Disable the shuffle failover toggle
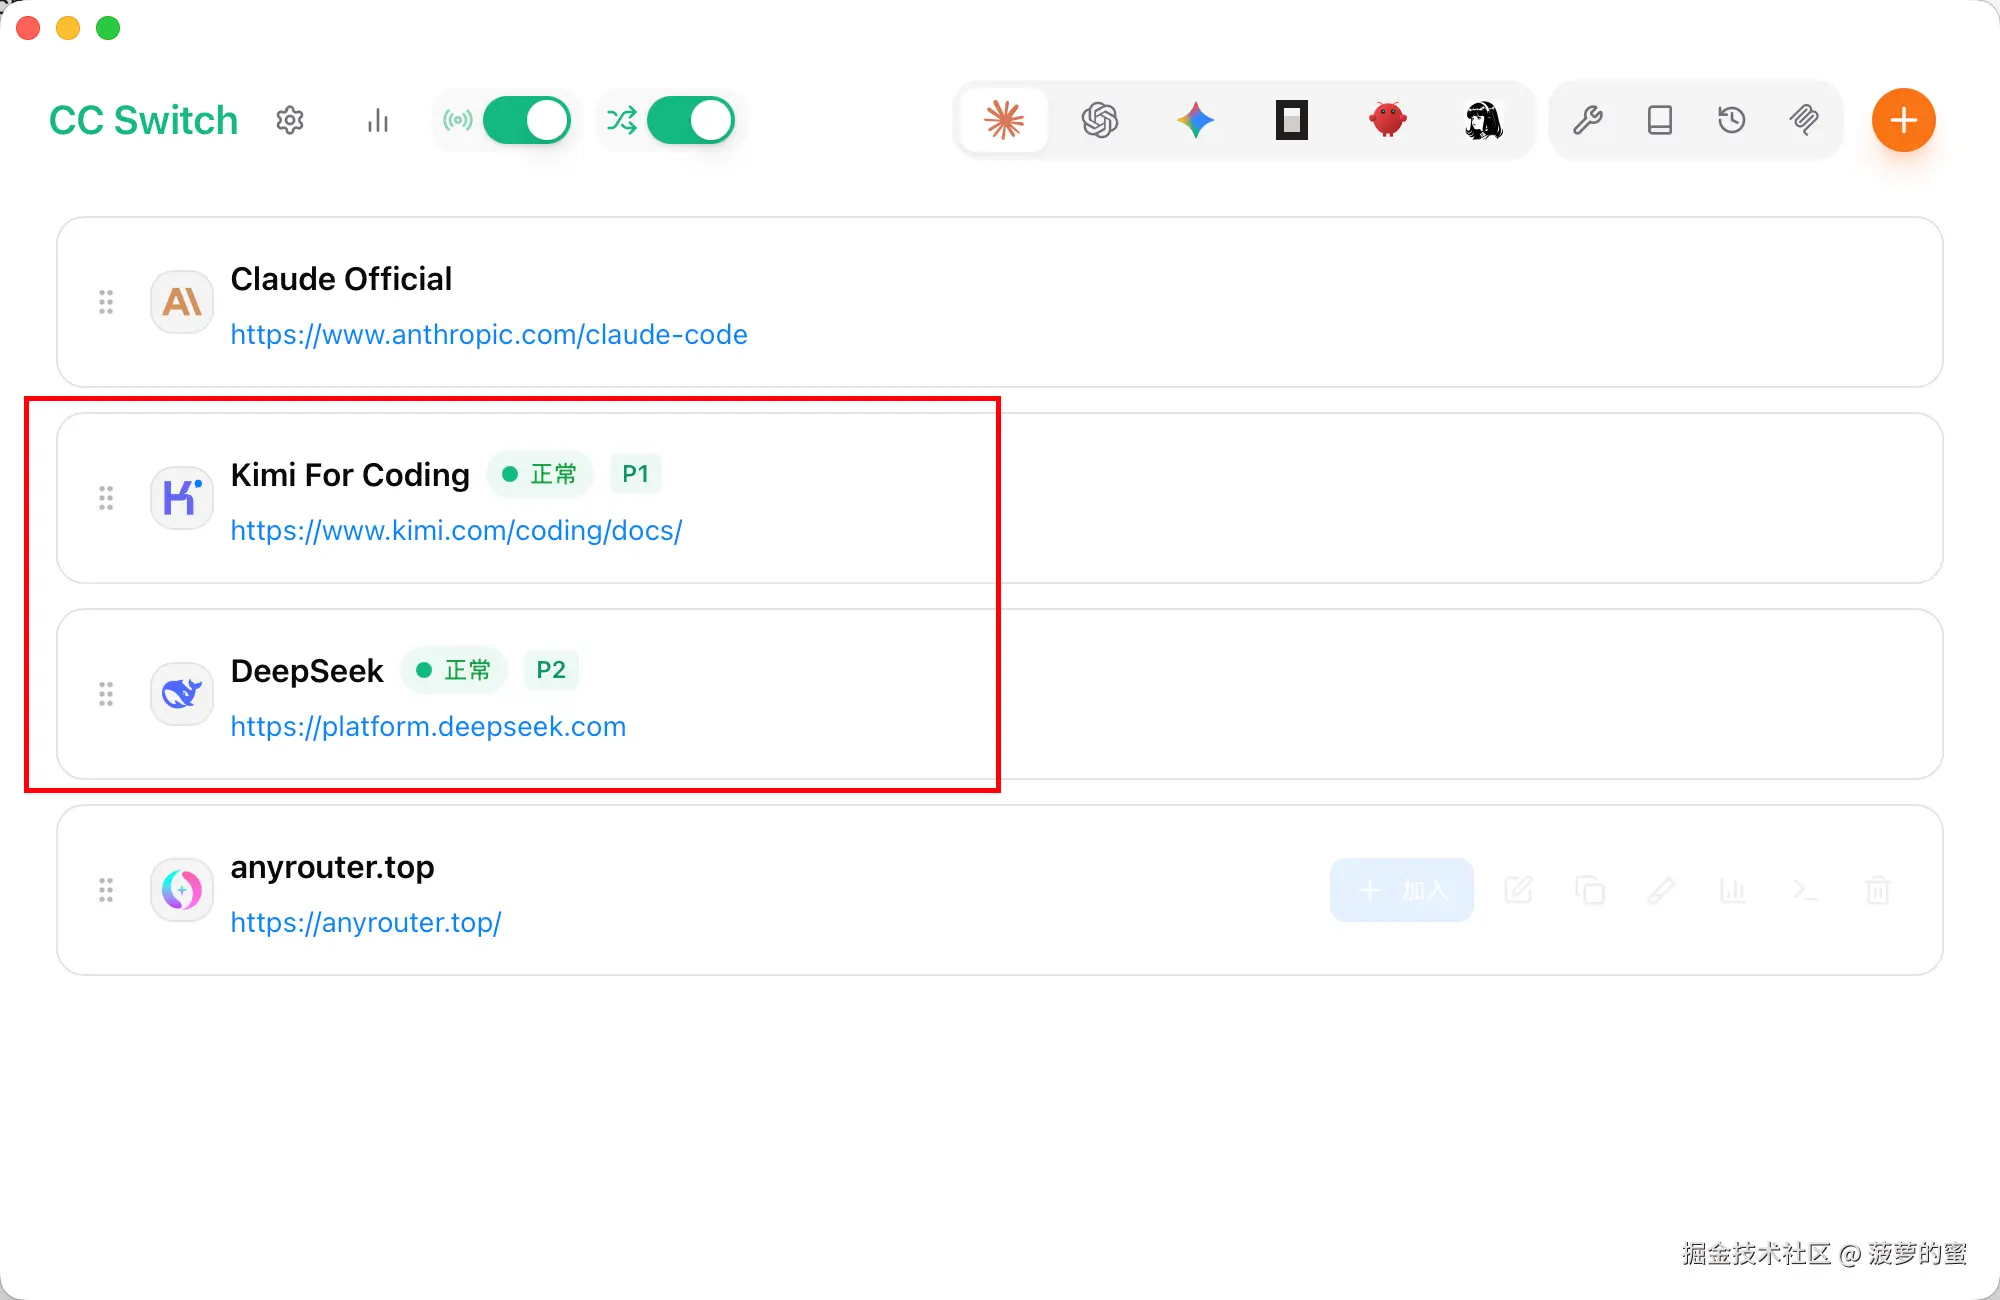 (690, 120)
